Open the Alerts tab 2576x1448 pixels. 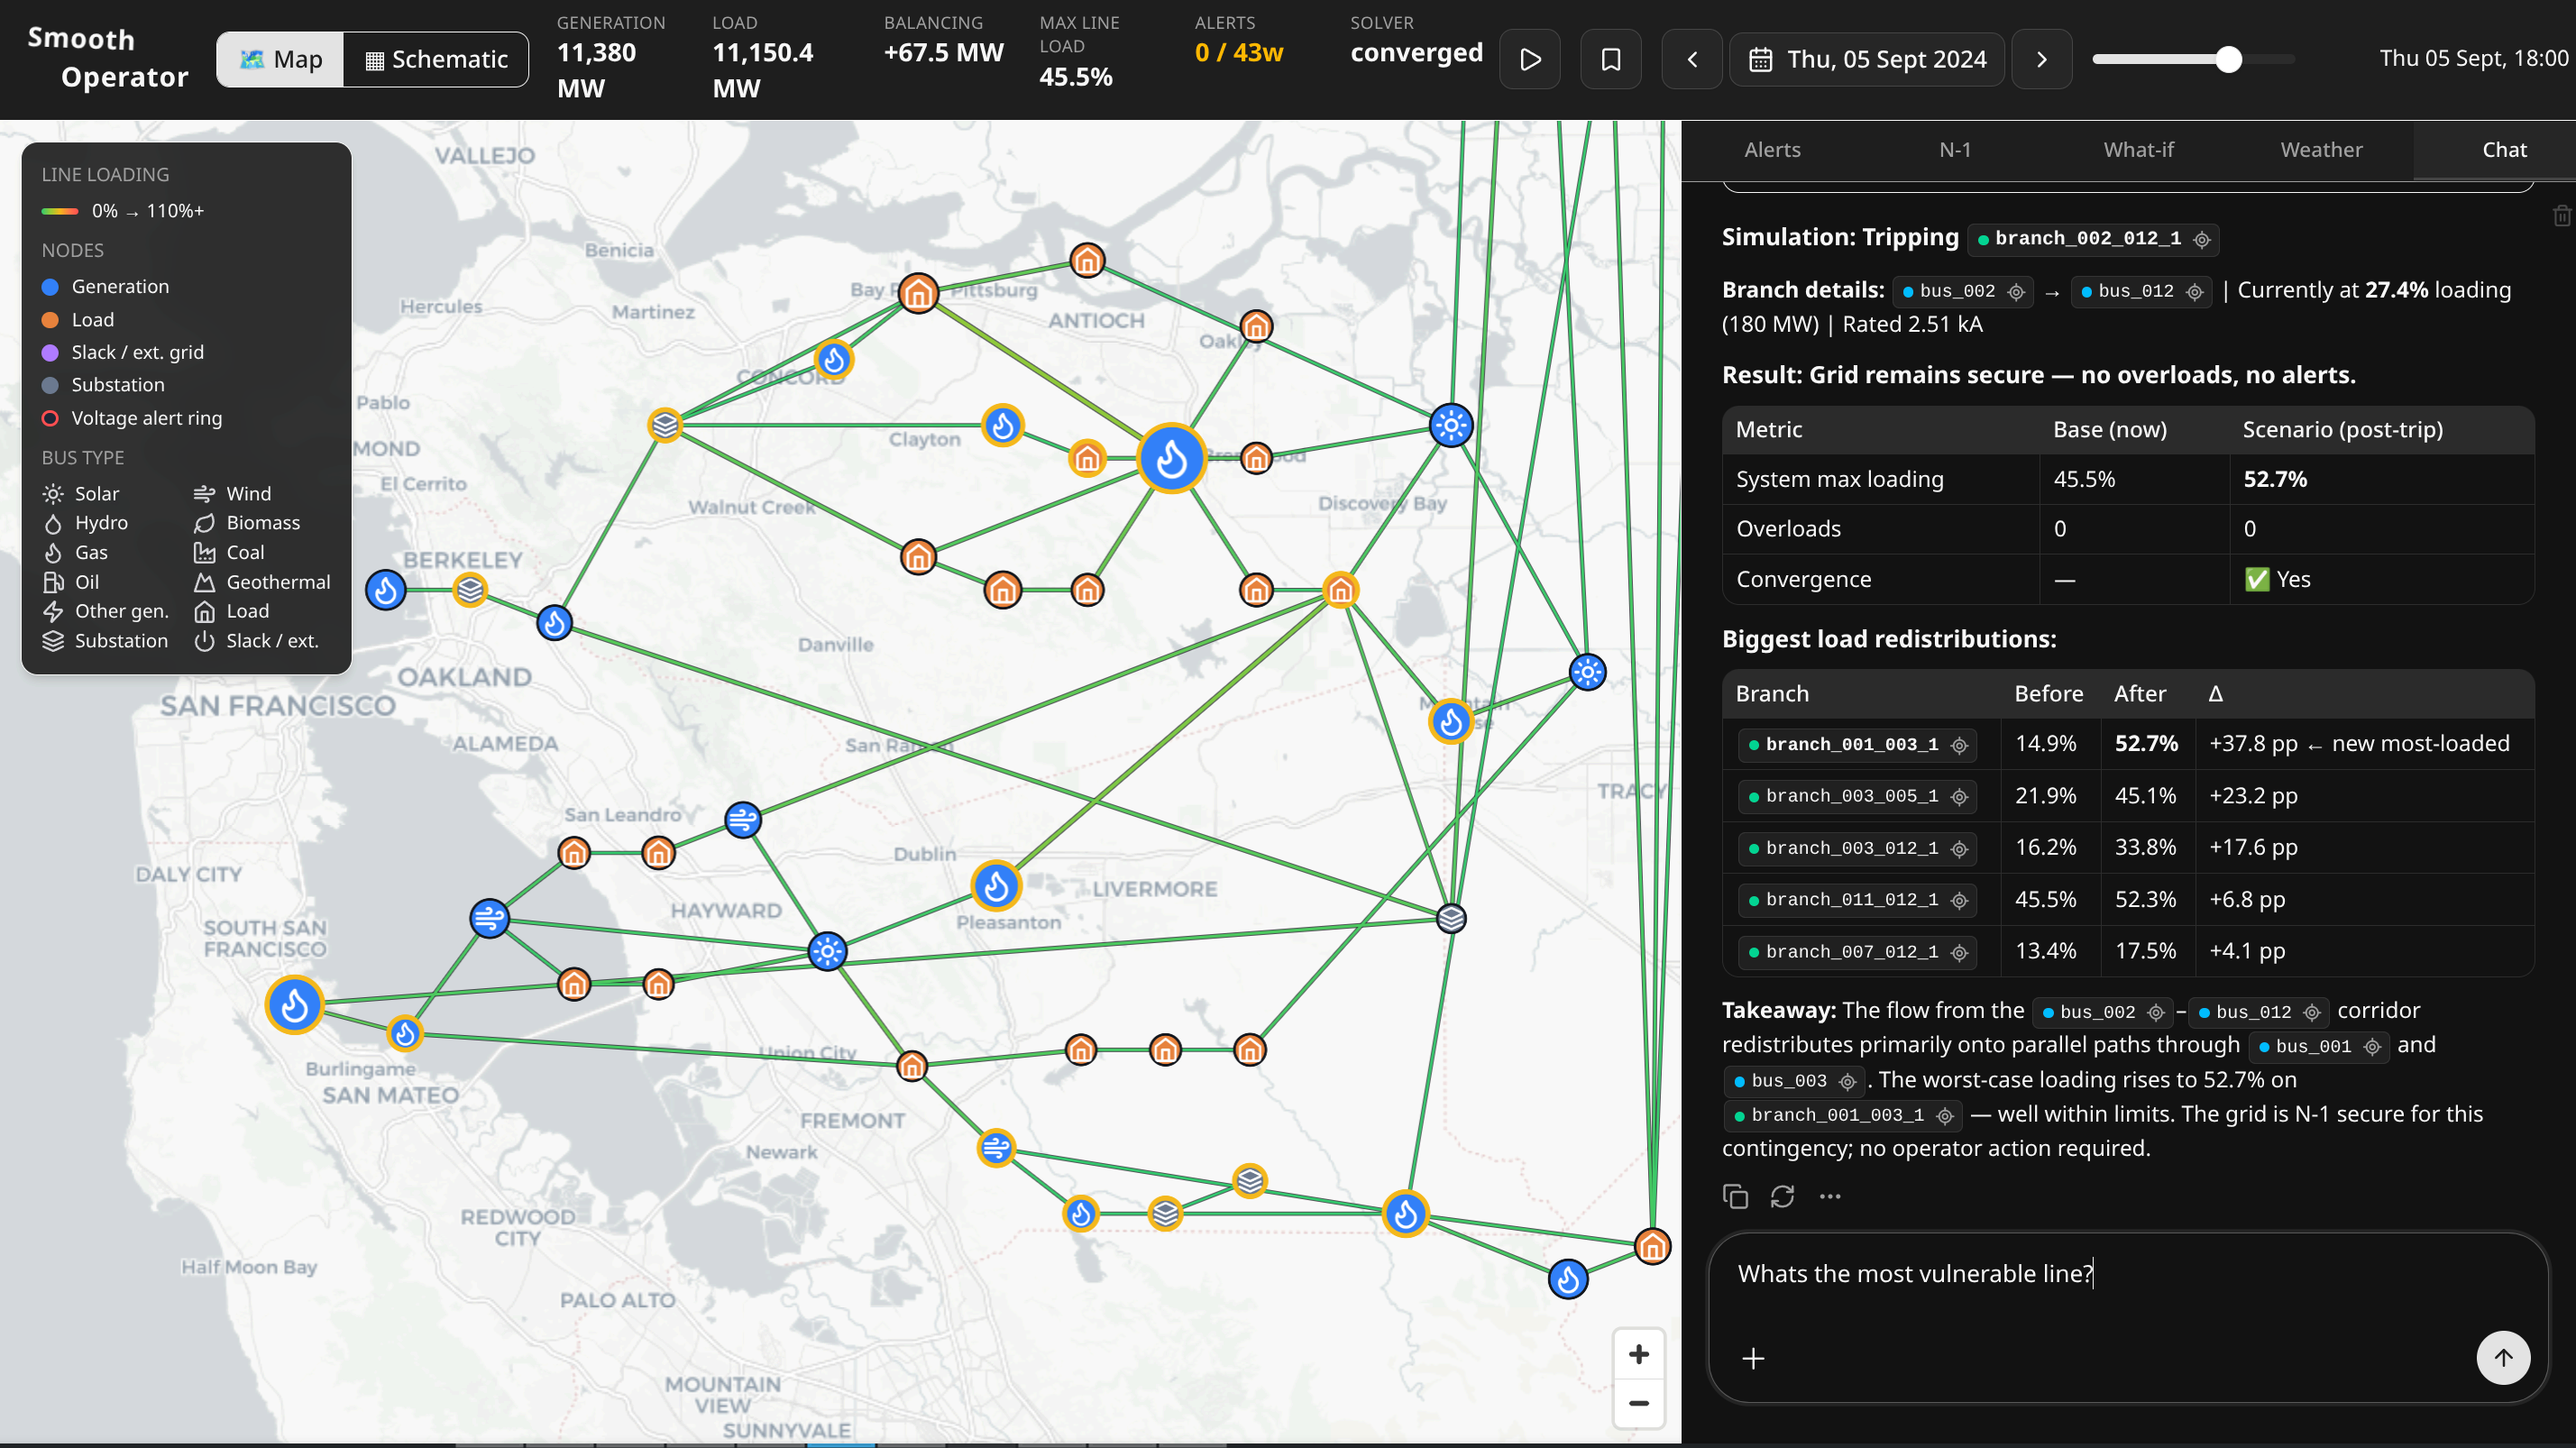click(1772, 150)
